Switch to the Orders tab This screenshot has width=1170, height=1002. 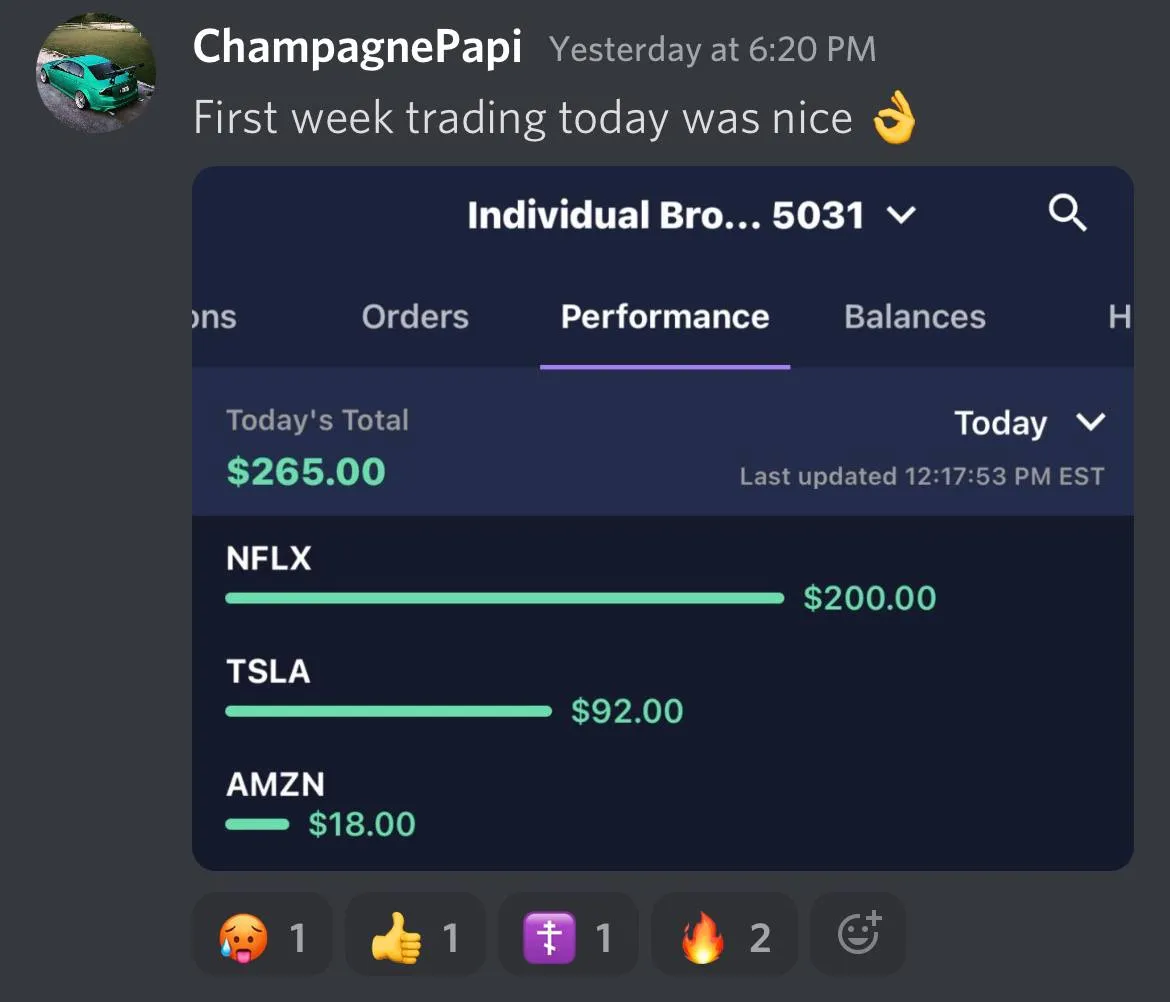[x=415, y=317]
